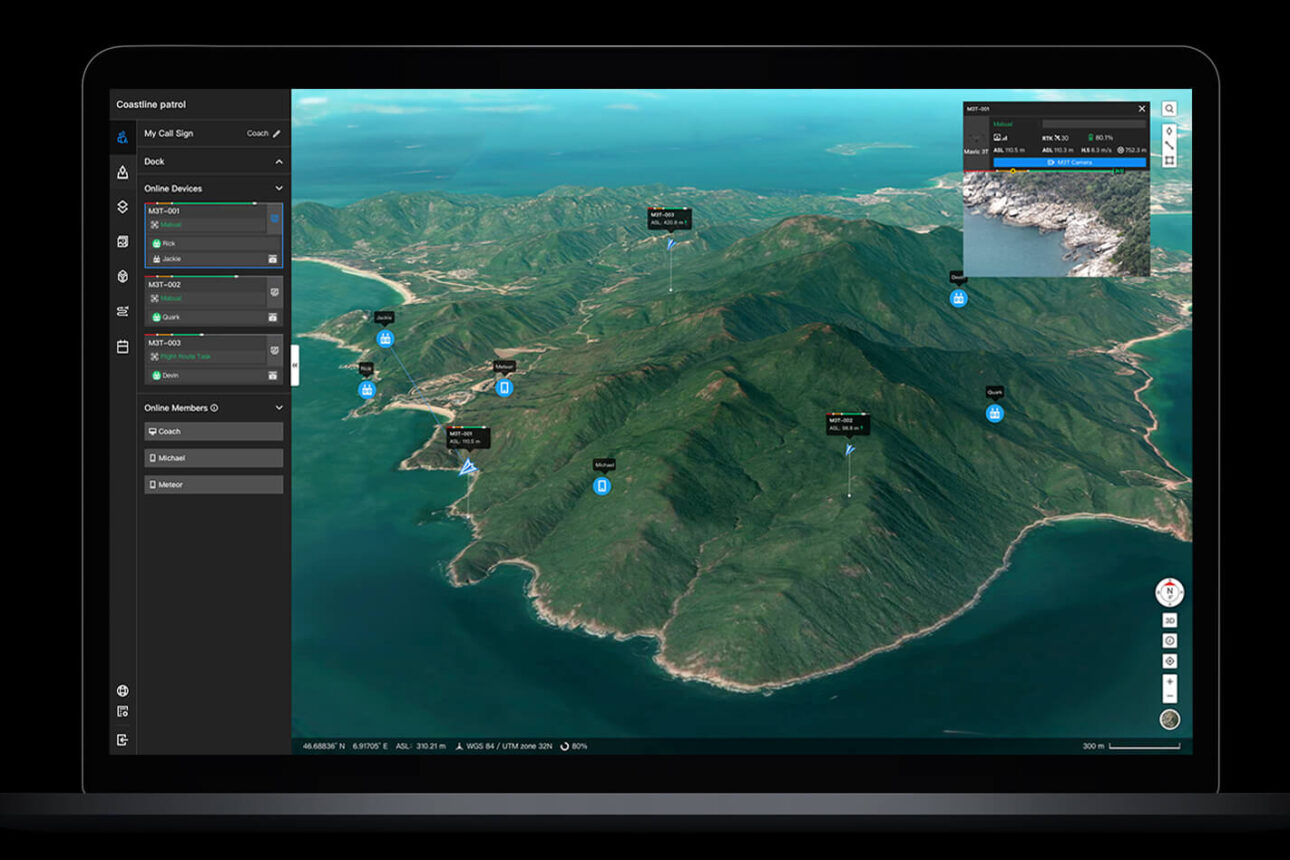
Task: Reset the compass to north
Action: 1168,592
